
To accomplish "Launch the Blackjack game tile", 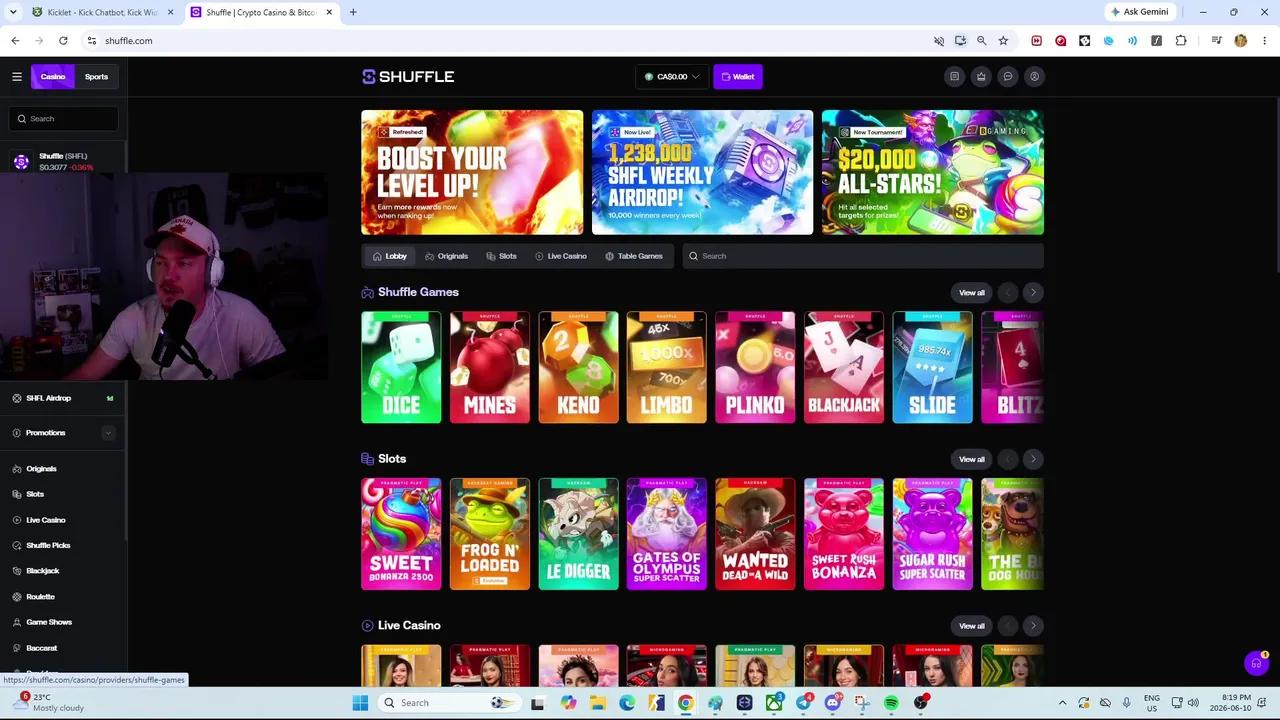I will 844,367.
